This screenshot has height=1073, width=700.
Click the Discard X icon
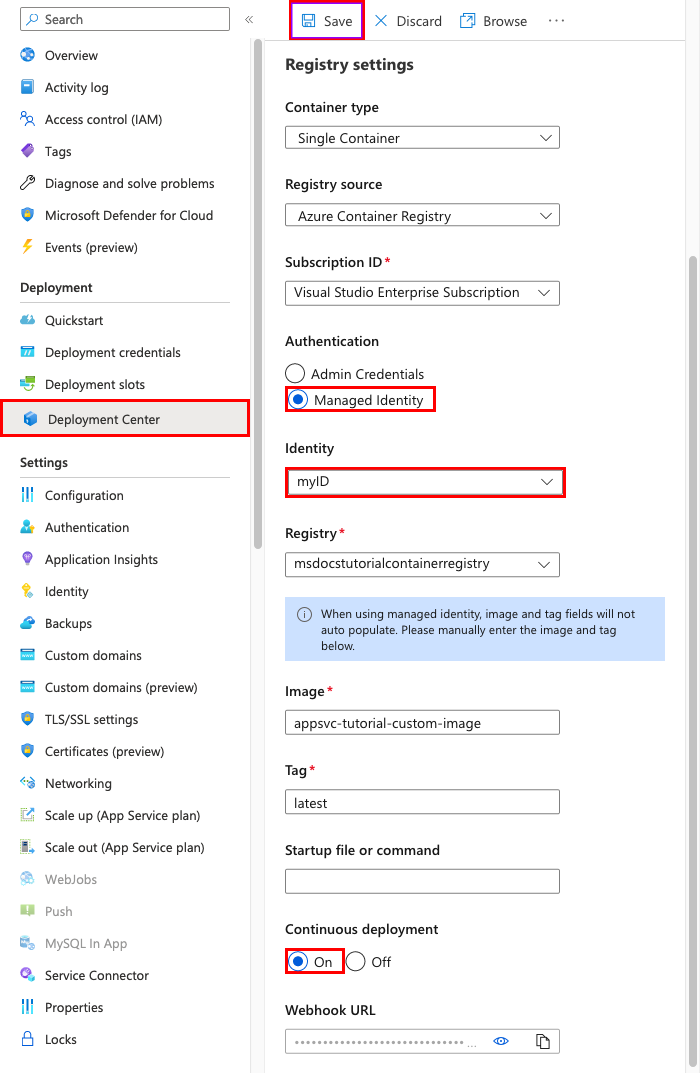tap(381, 21)
